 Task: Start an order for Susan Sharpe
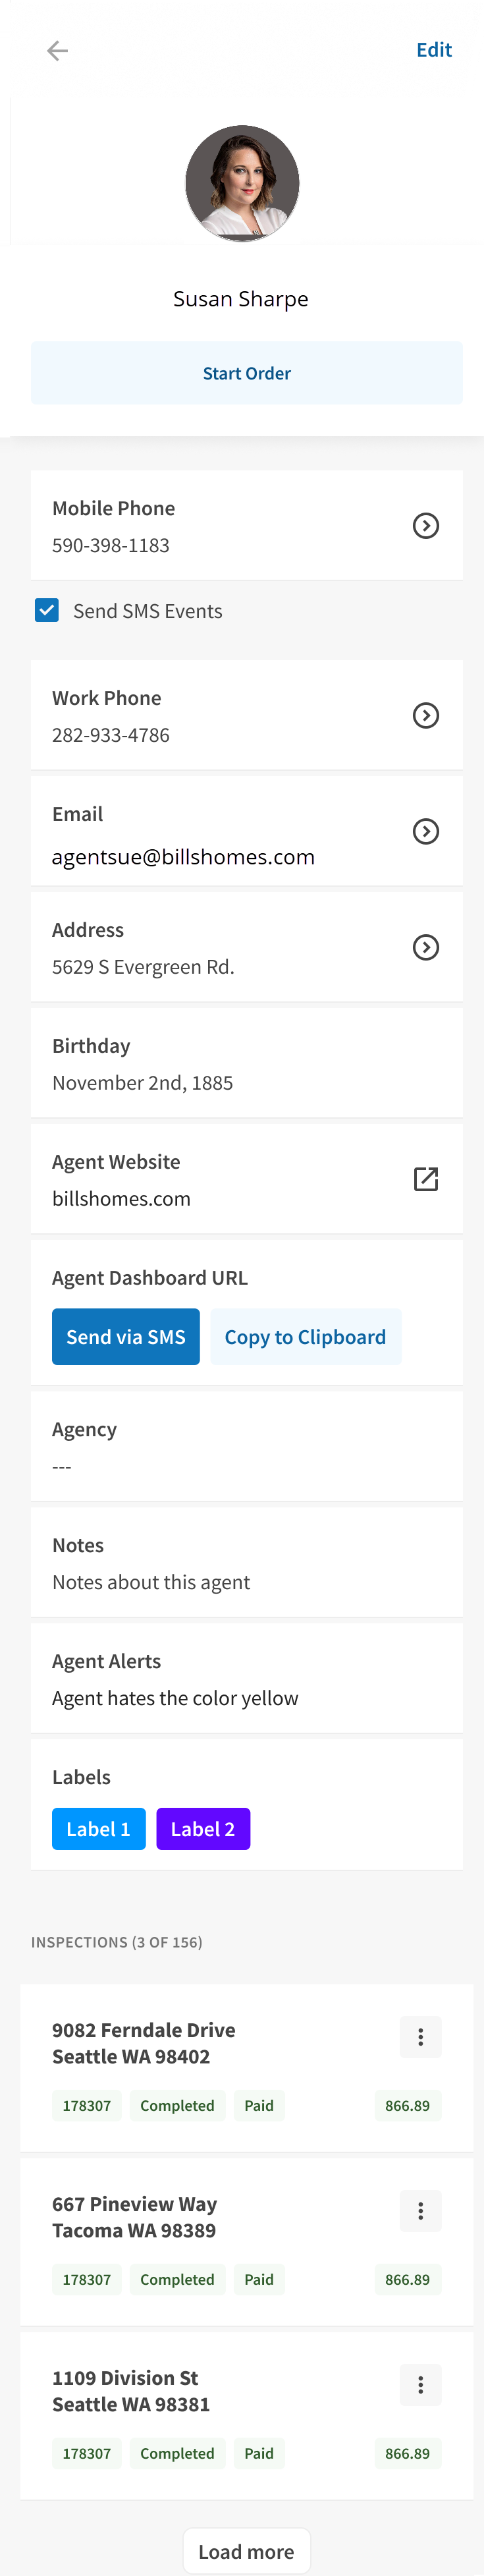pyautogui.click(x=247, y=373)
